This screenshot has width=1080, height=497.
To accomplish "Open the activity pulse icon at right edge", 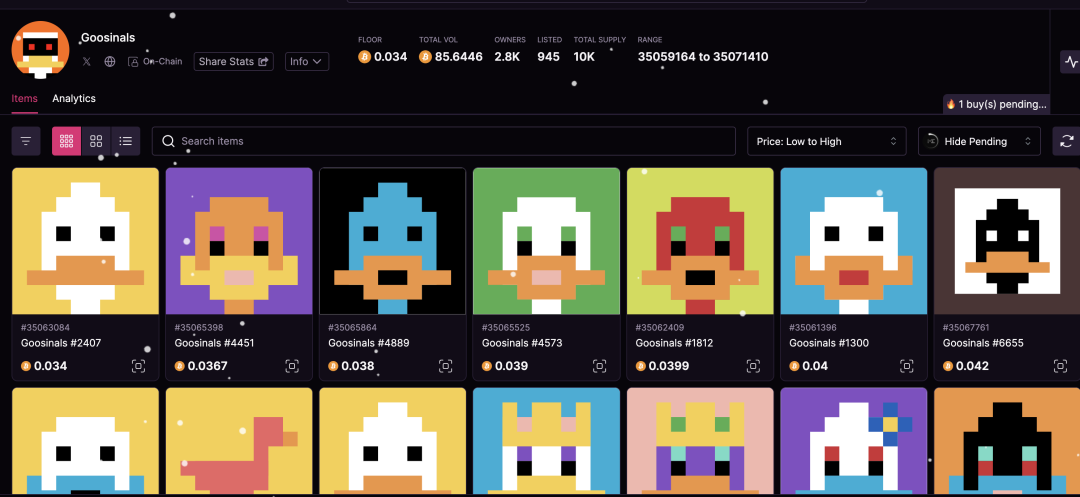I will tap(1070, 61).
